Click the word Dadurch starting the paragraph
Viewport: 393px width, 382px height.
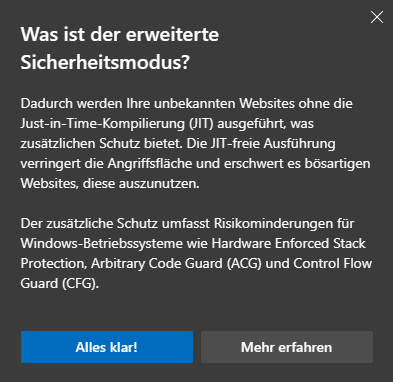[x=47, y=104]
